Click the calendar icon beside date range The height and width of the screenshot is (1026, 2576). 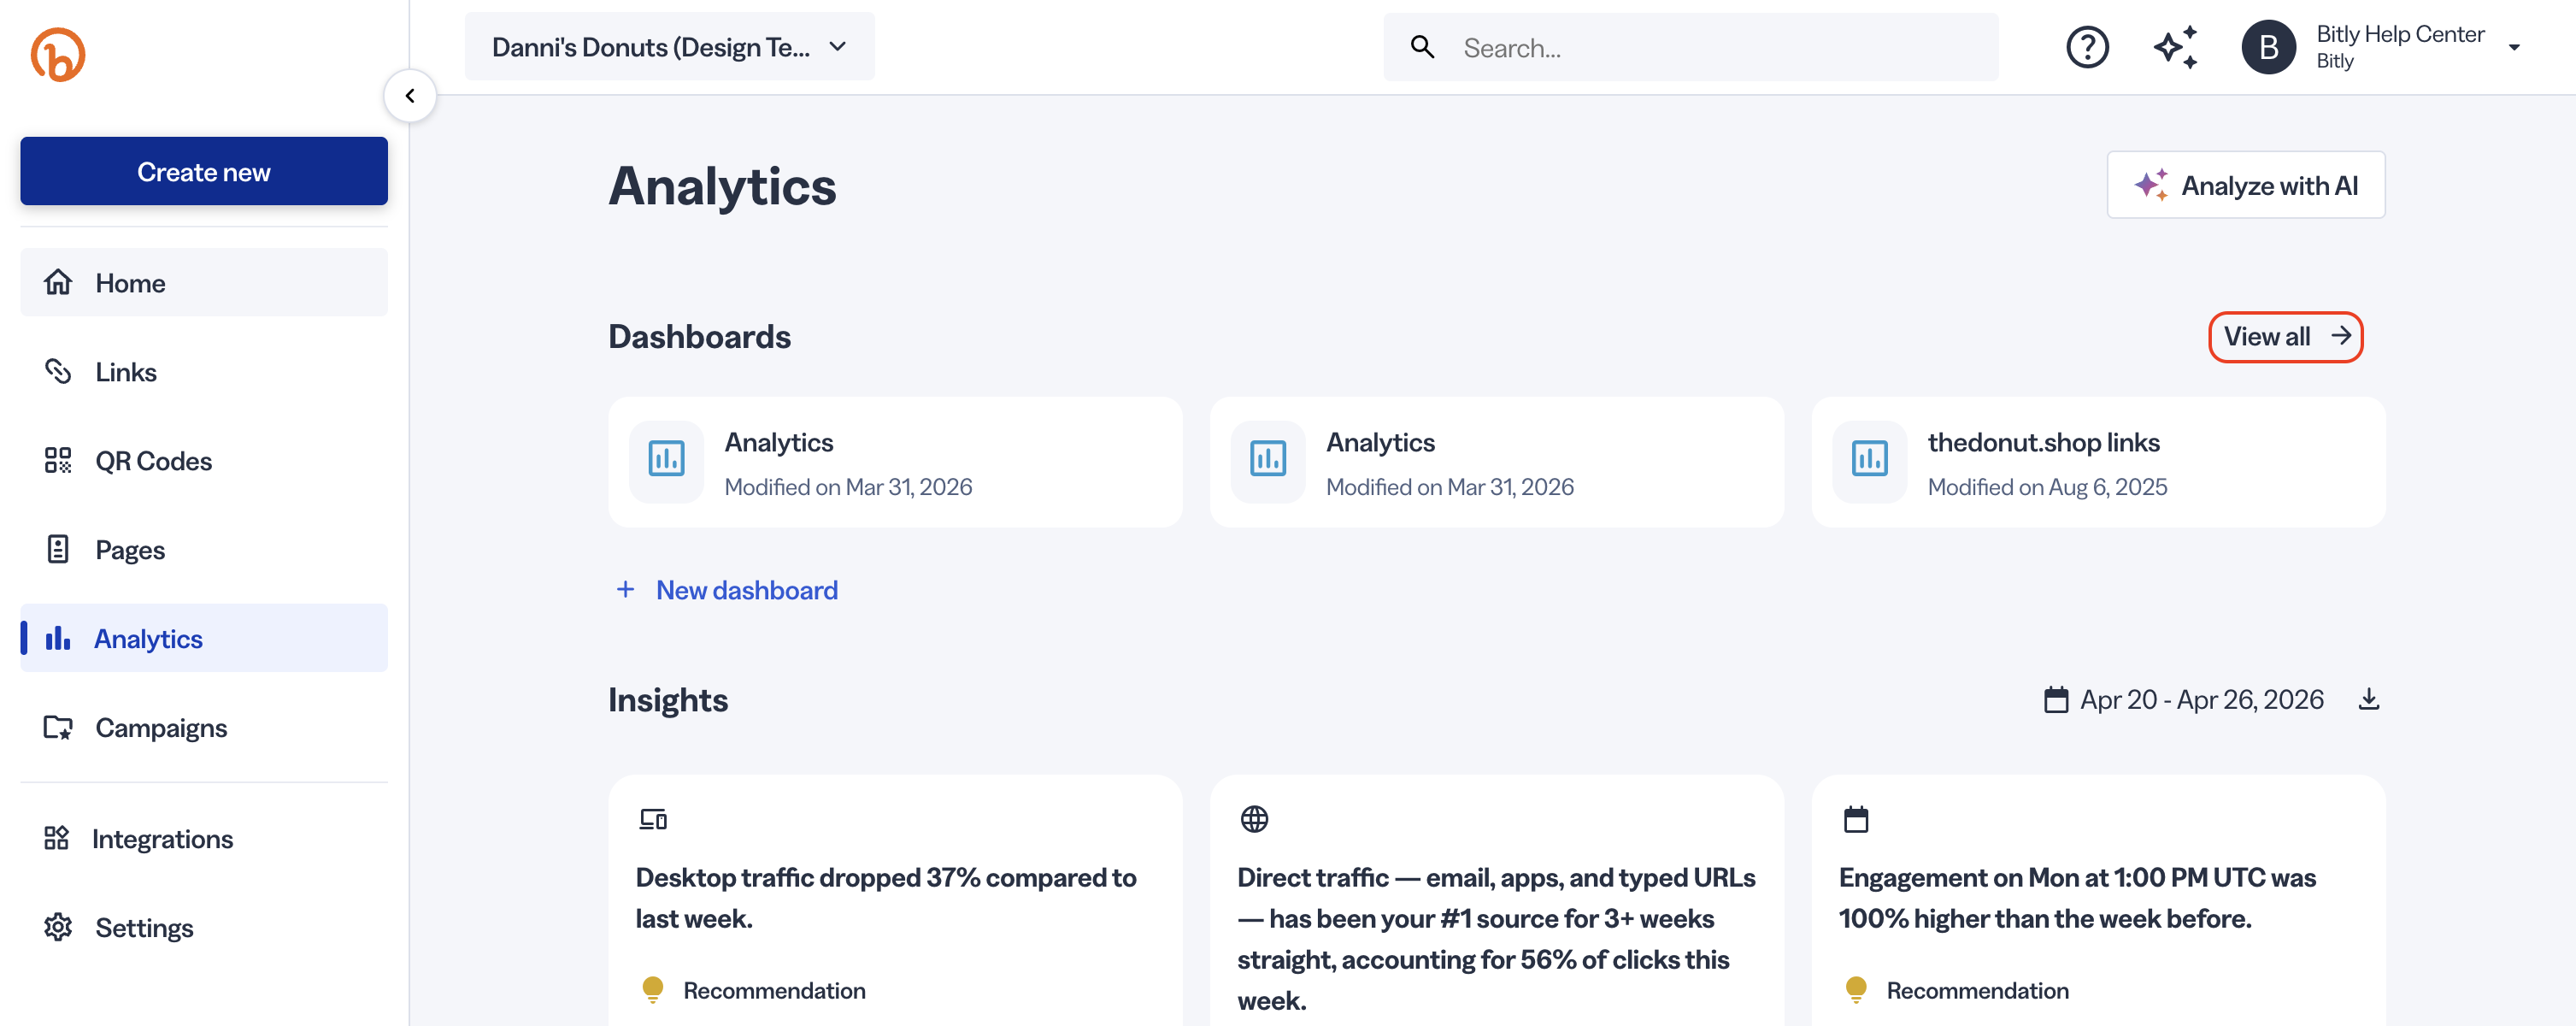pos(2055,699)
